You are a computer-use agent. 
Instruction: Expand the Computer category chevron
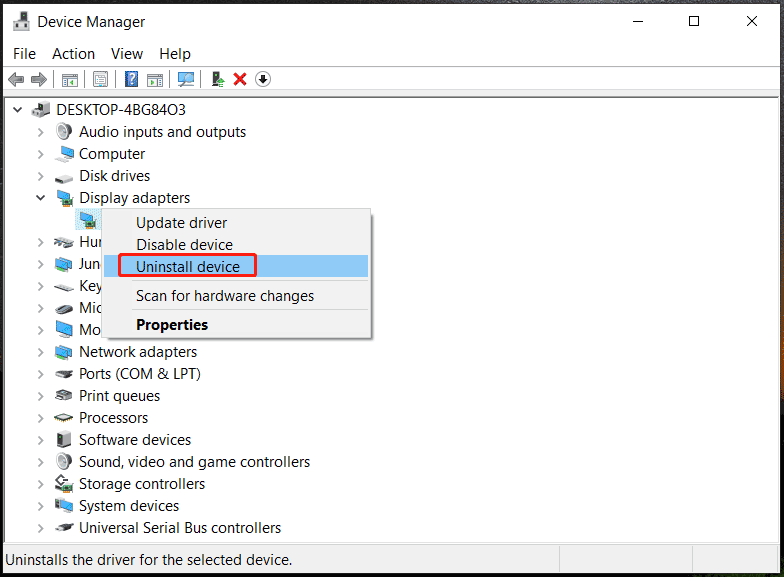coord(41,154)
